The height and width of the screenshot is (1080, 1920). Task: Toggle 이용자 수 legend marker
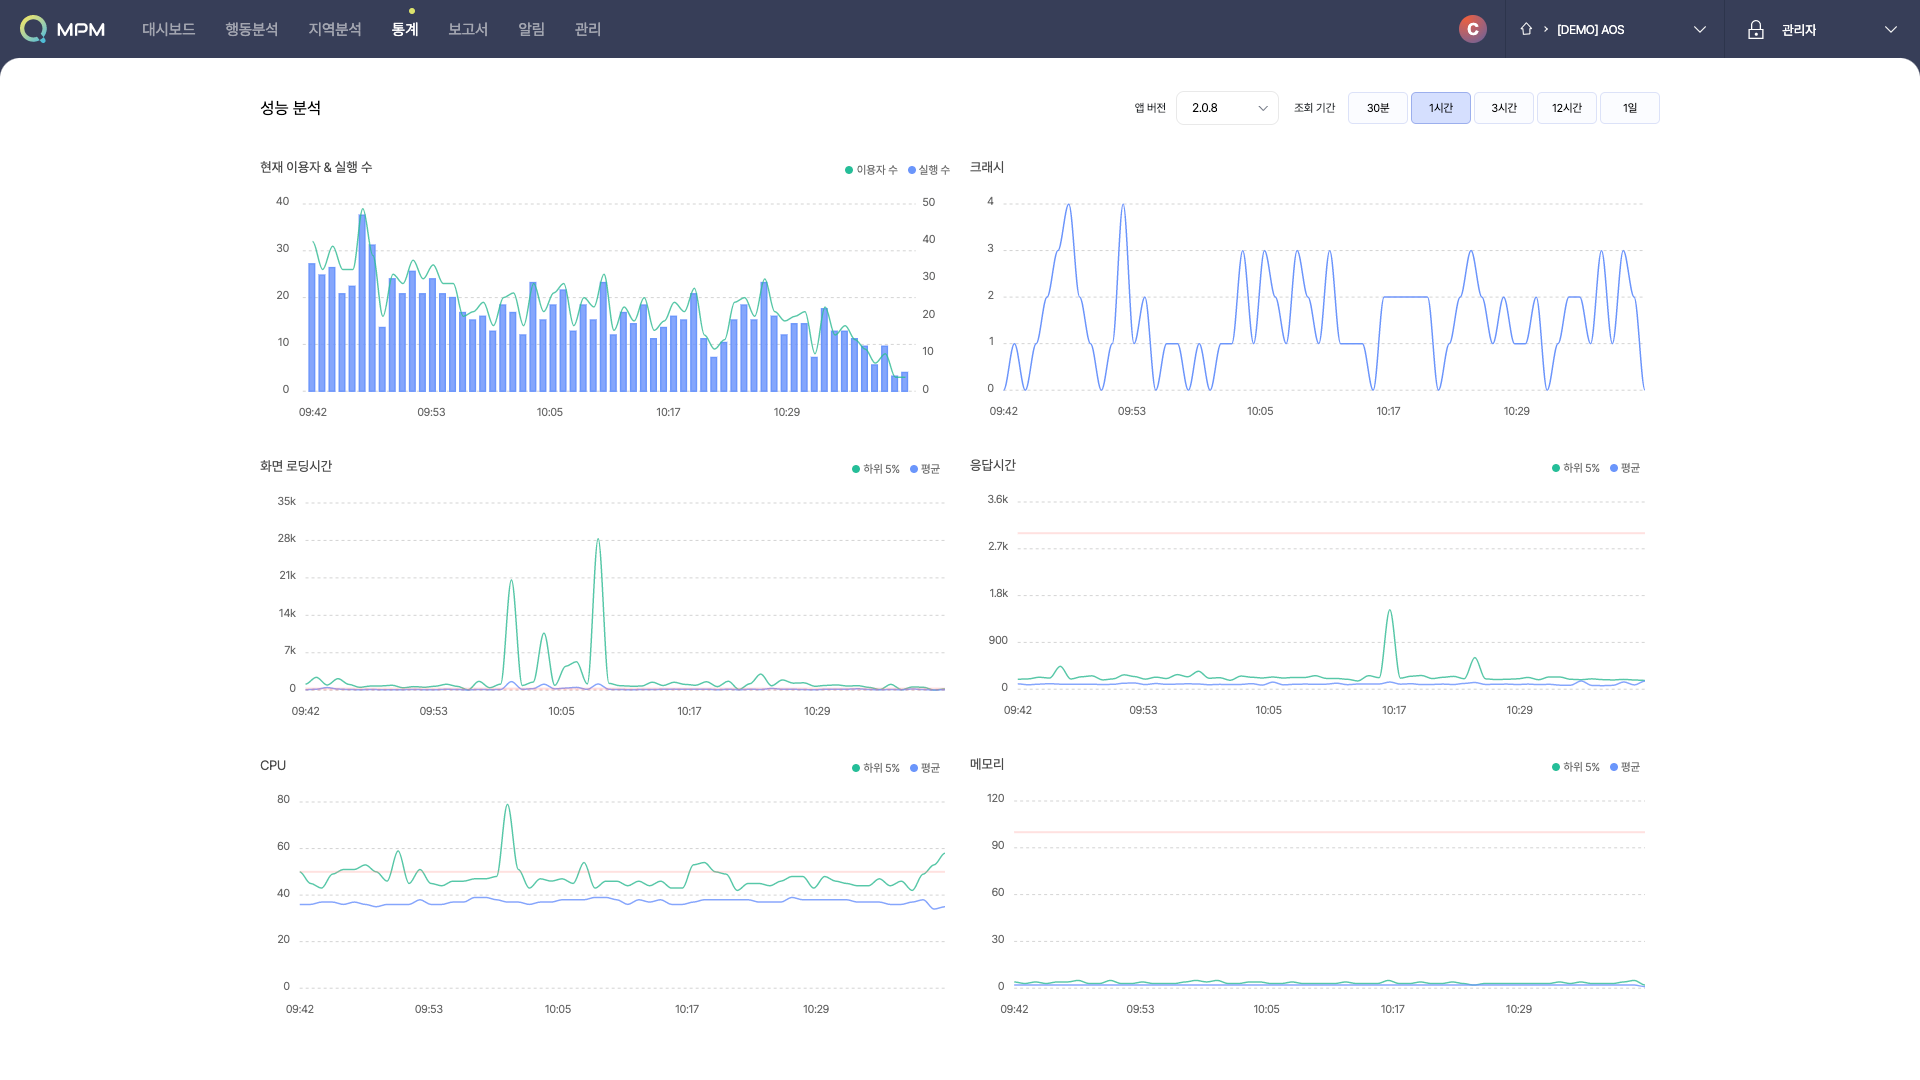tap(849, 170)
